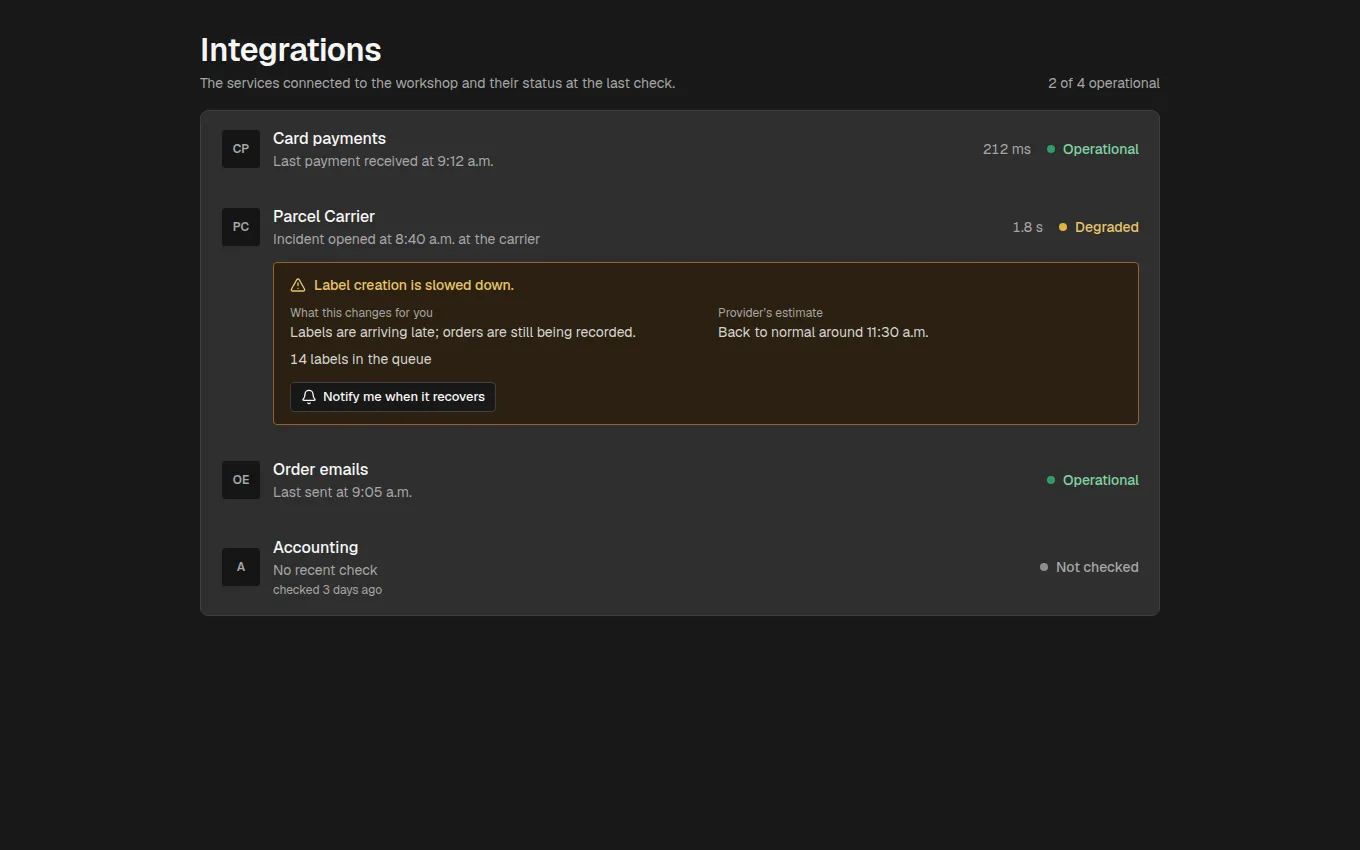Click the page description about connected services
The height and width of the screenshot is (850, 1360).
(x=437, y=83)
